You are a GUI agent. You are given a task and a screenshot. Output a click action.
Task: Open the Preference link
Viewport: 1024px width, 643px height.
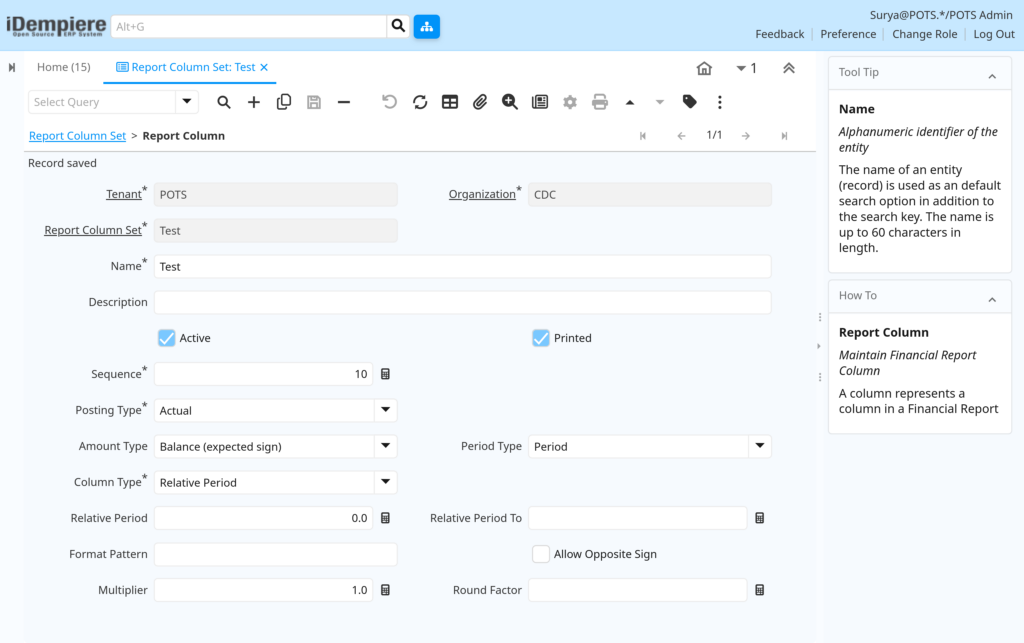pos(848,34)
